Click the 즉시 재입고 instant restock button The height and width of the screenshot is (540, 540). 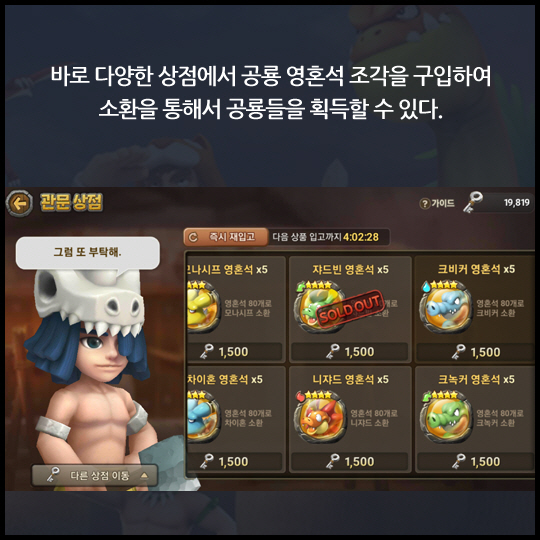(x=226, y=237)
